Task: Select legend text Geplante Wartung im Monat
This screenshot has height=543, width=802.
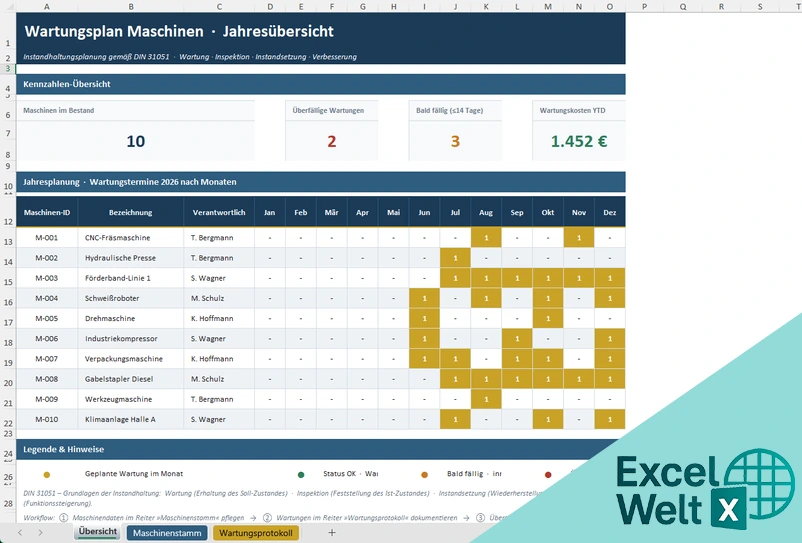Action: [x=134, y=474]
